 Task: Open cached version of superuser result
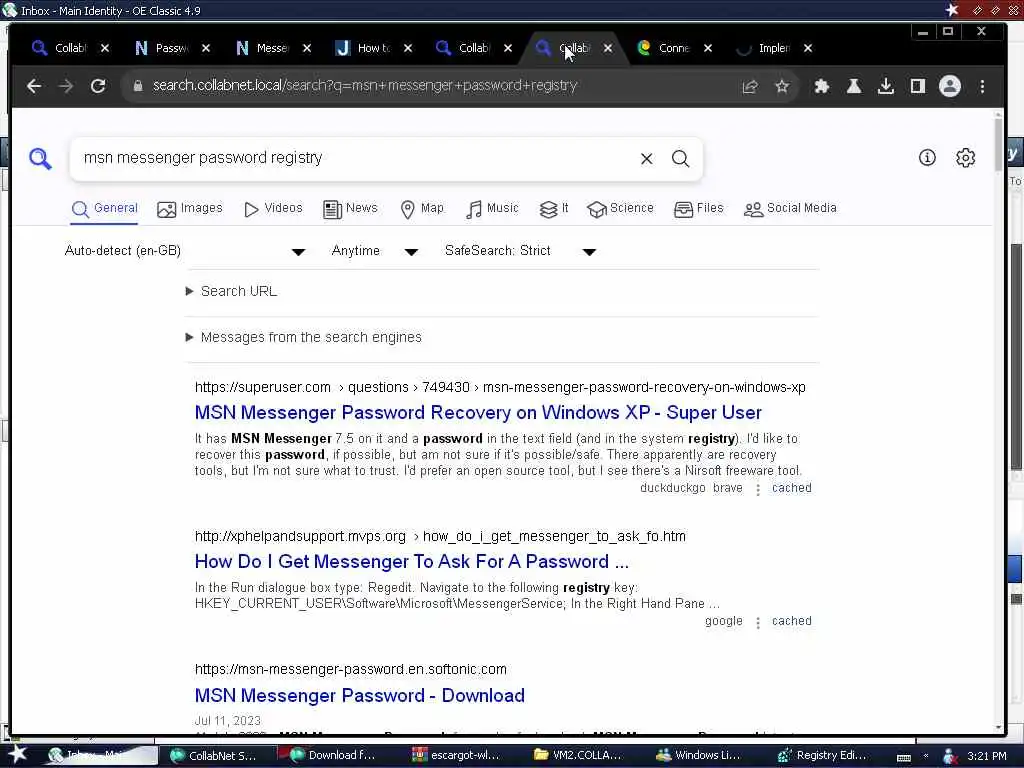(792, 488)
